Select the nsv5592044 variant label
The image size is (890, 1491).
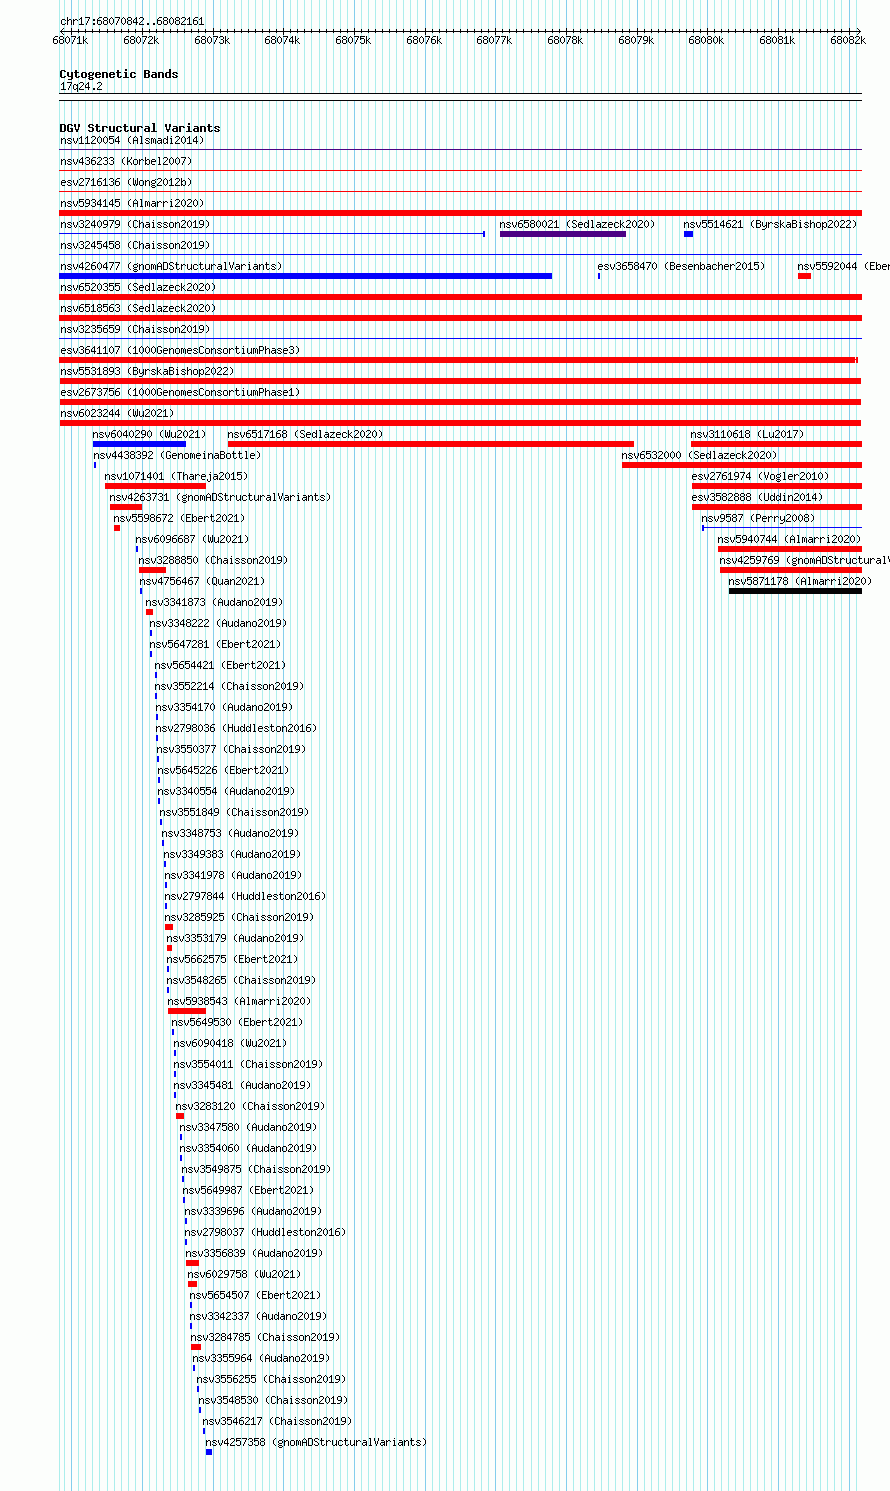(843, 266)
